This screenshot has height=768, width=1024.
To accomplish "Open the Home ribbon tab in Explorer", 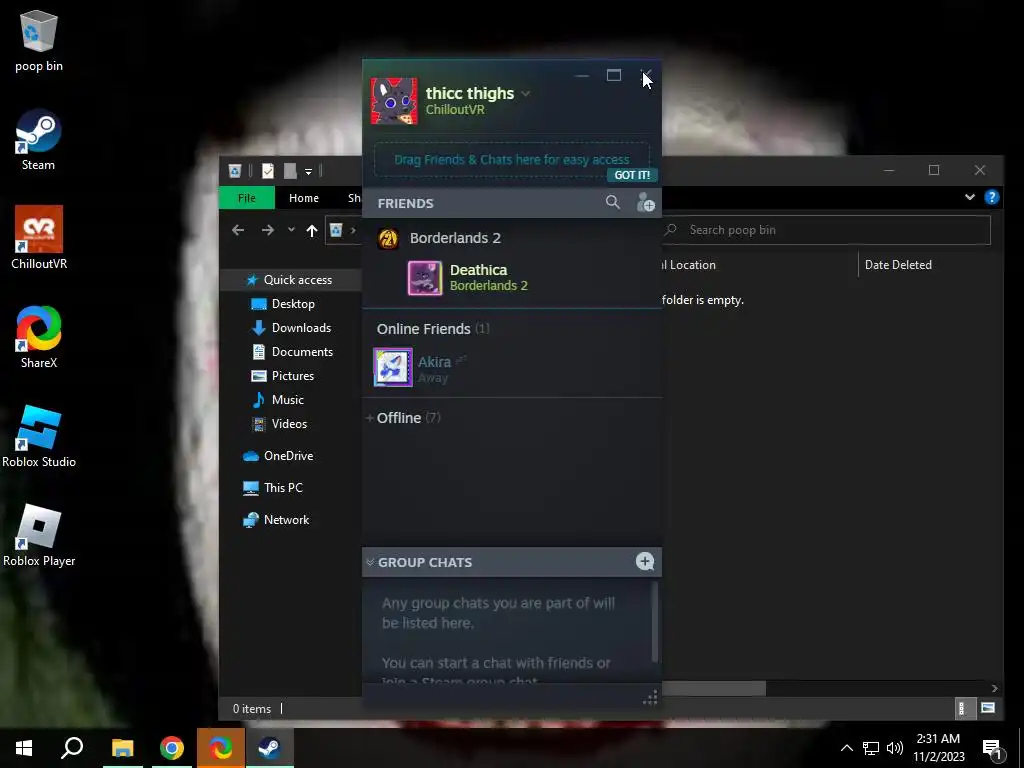I will point(304,198).
